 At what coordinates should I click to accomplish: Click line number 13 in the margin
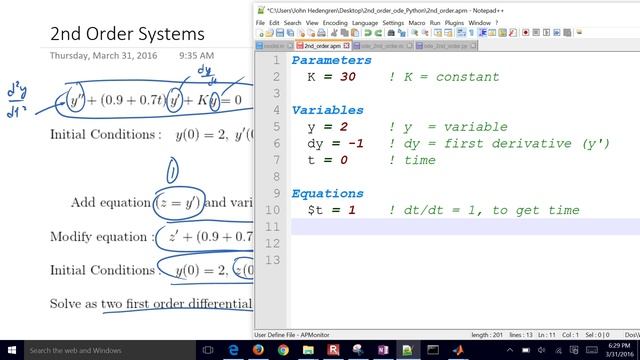272,260
